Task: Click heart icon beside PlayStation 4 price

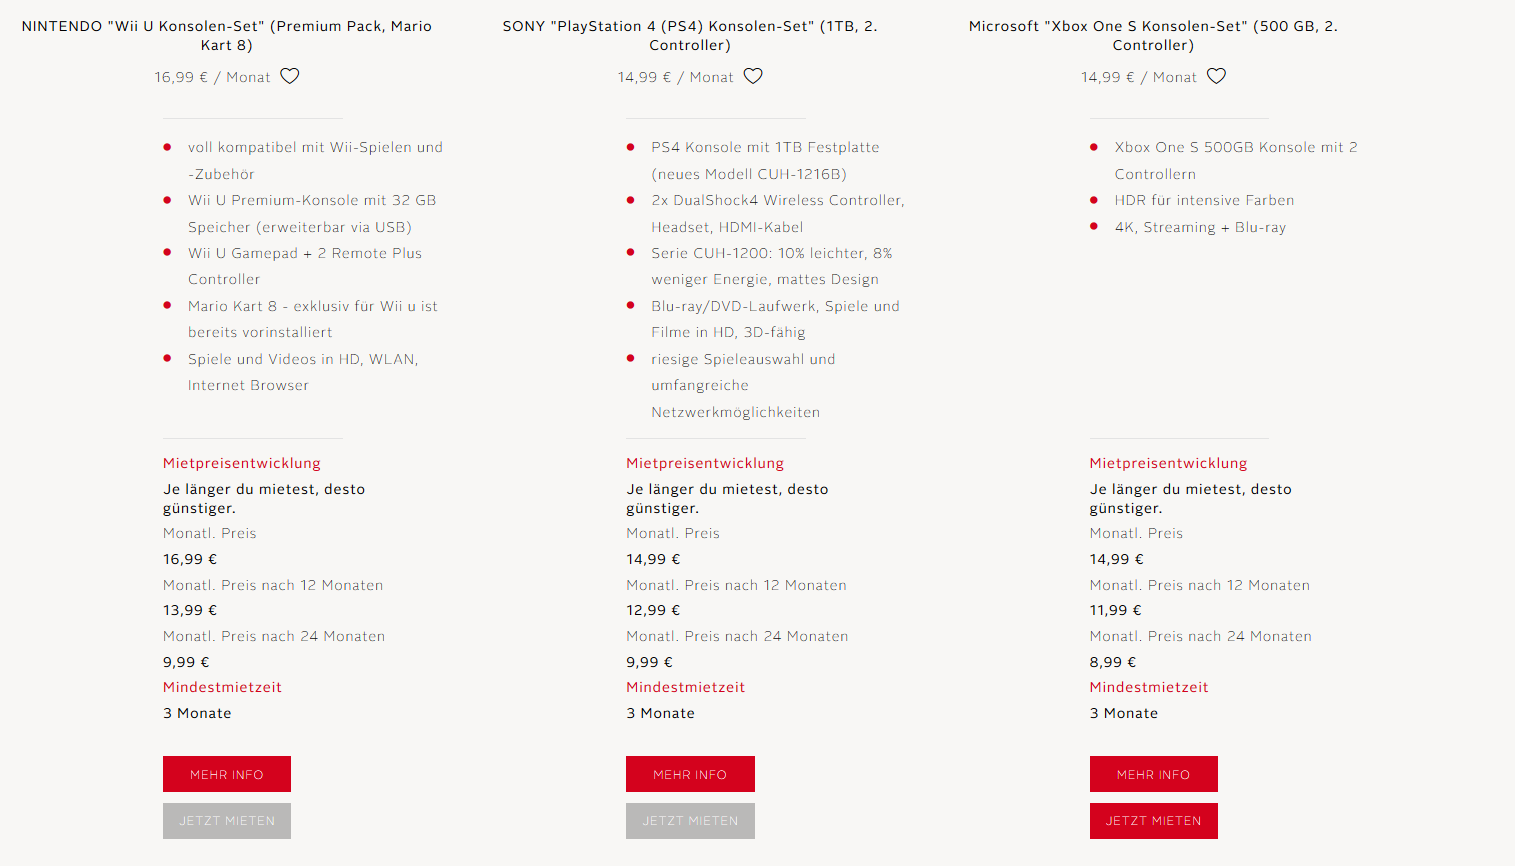Action: pos(753,76)
